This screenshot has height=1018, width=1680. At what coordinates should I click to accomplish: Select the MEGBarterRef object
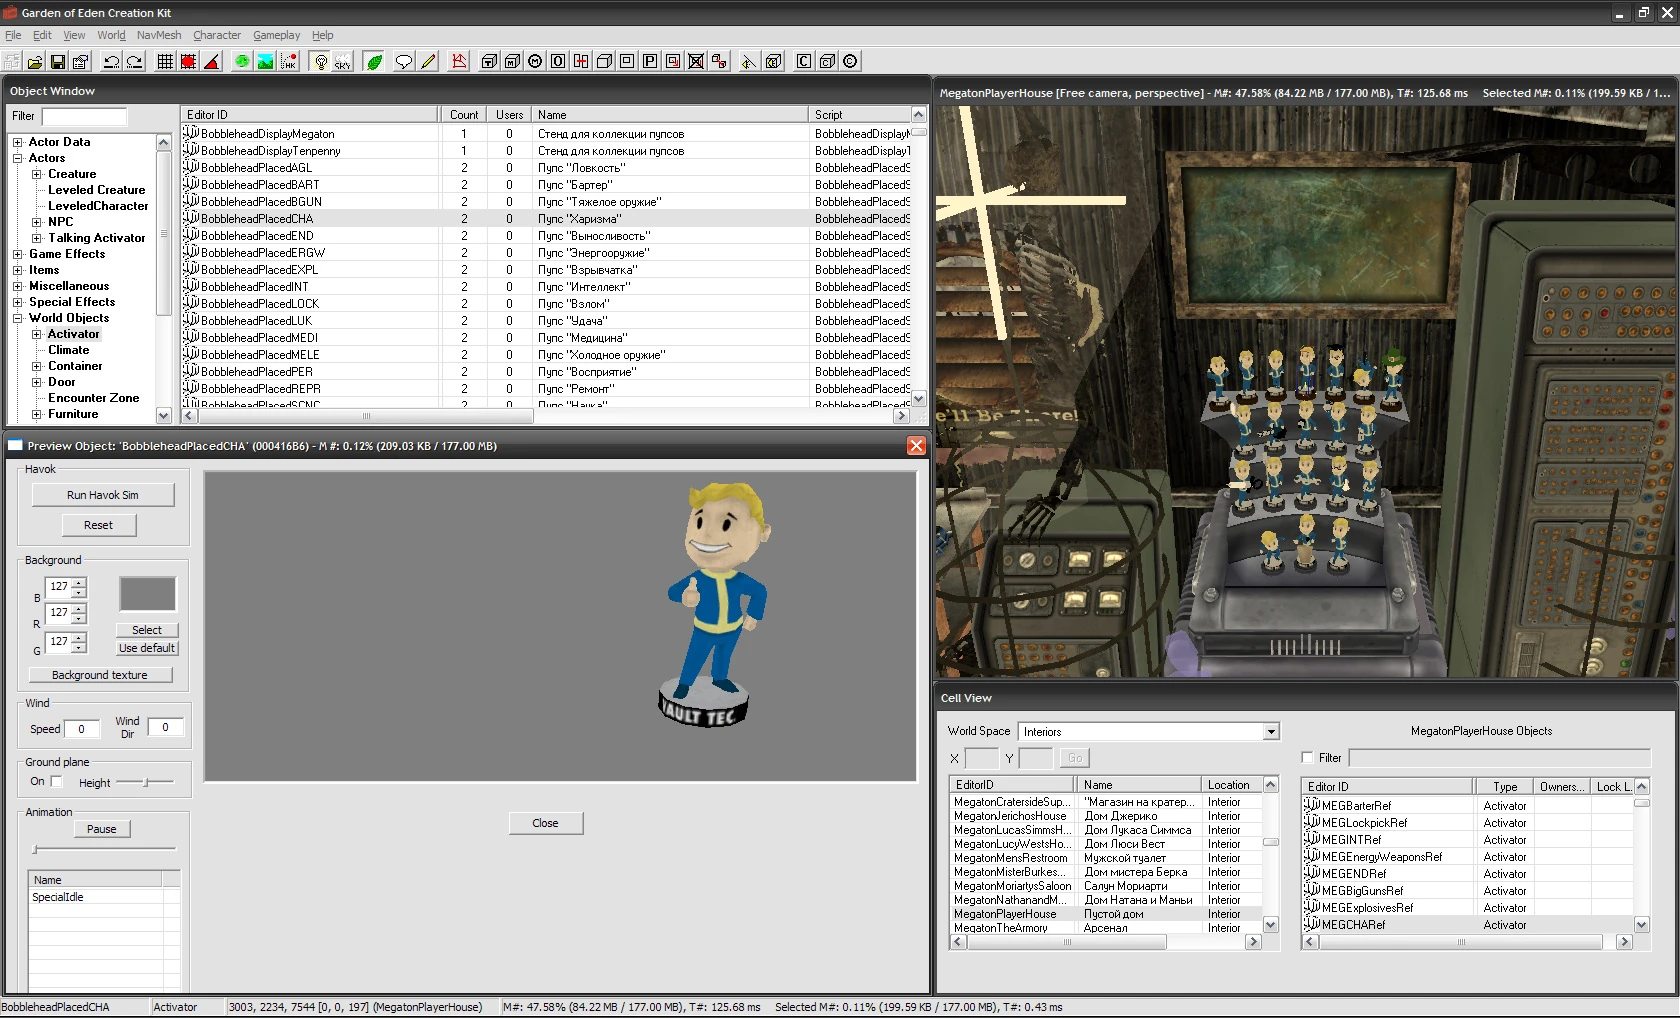(1468, 806)
